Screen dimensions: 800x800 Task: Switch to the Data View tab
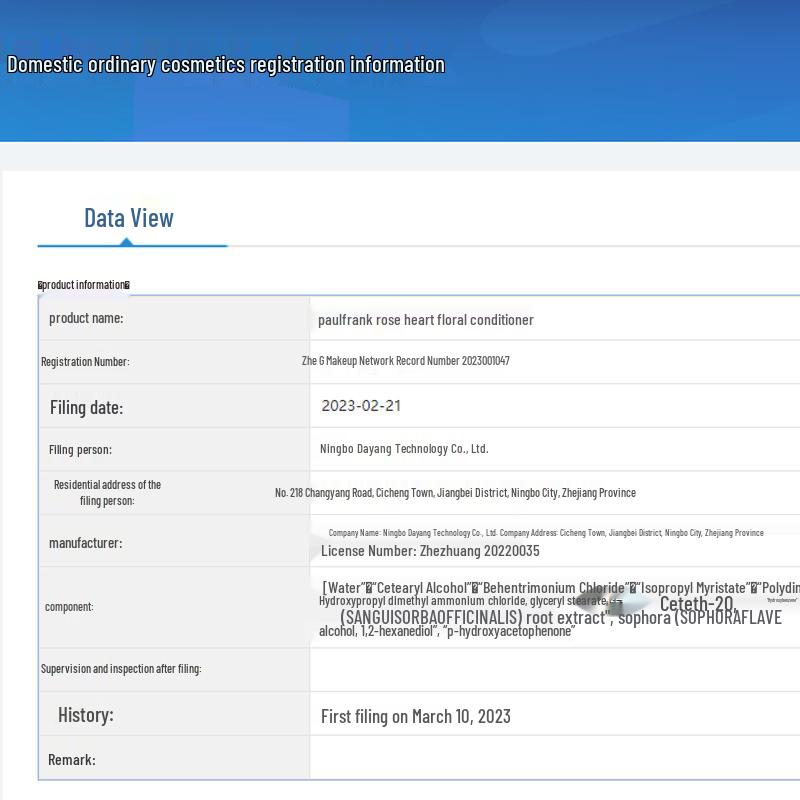(128, 218)
